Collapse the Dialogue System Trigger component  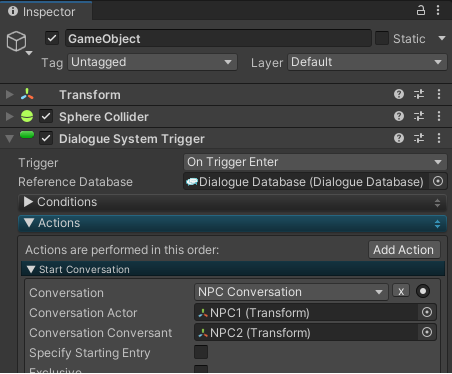click(x=10, y=138)
